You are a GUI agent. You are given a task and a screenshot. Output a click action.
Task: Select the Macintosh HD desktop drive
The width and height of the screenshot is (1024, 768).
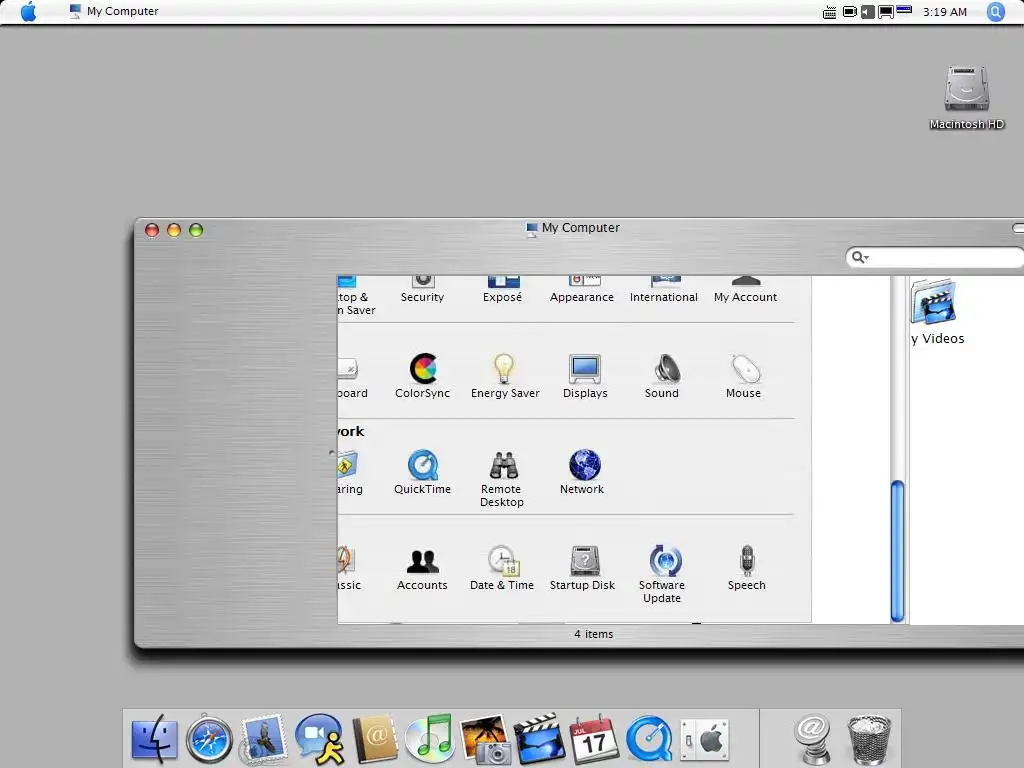coord(967,97)
